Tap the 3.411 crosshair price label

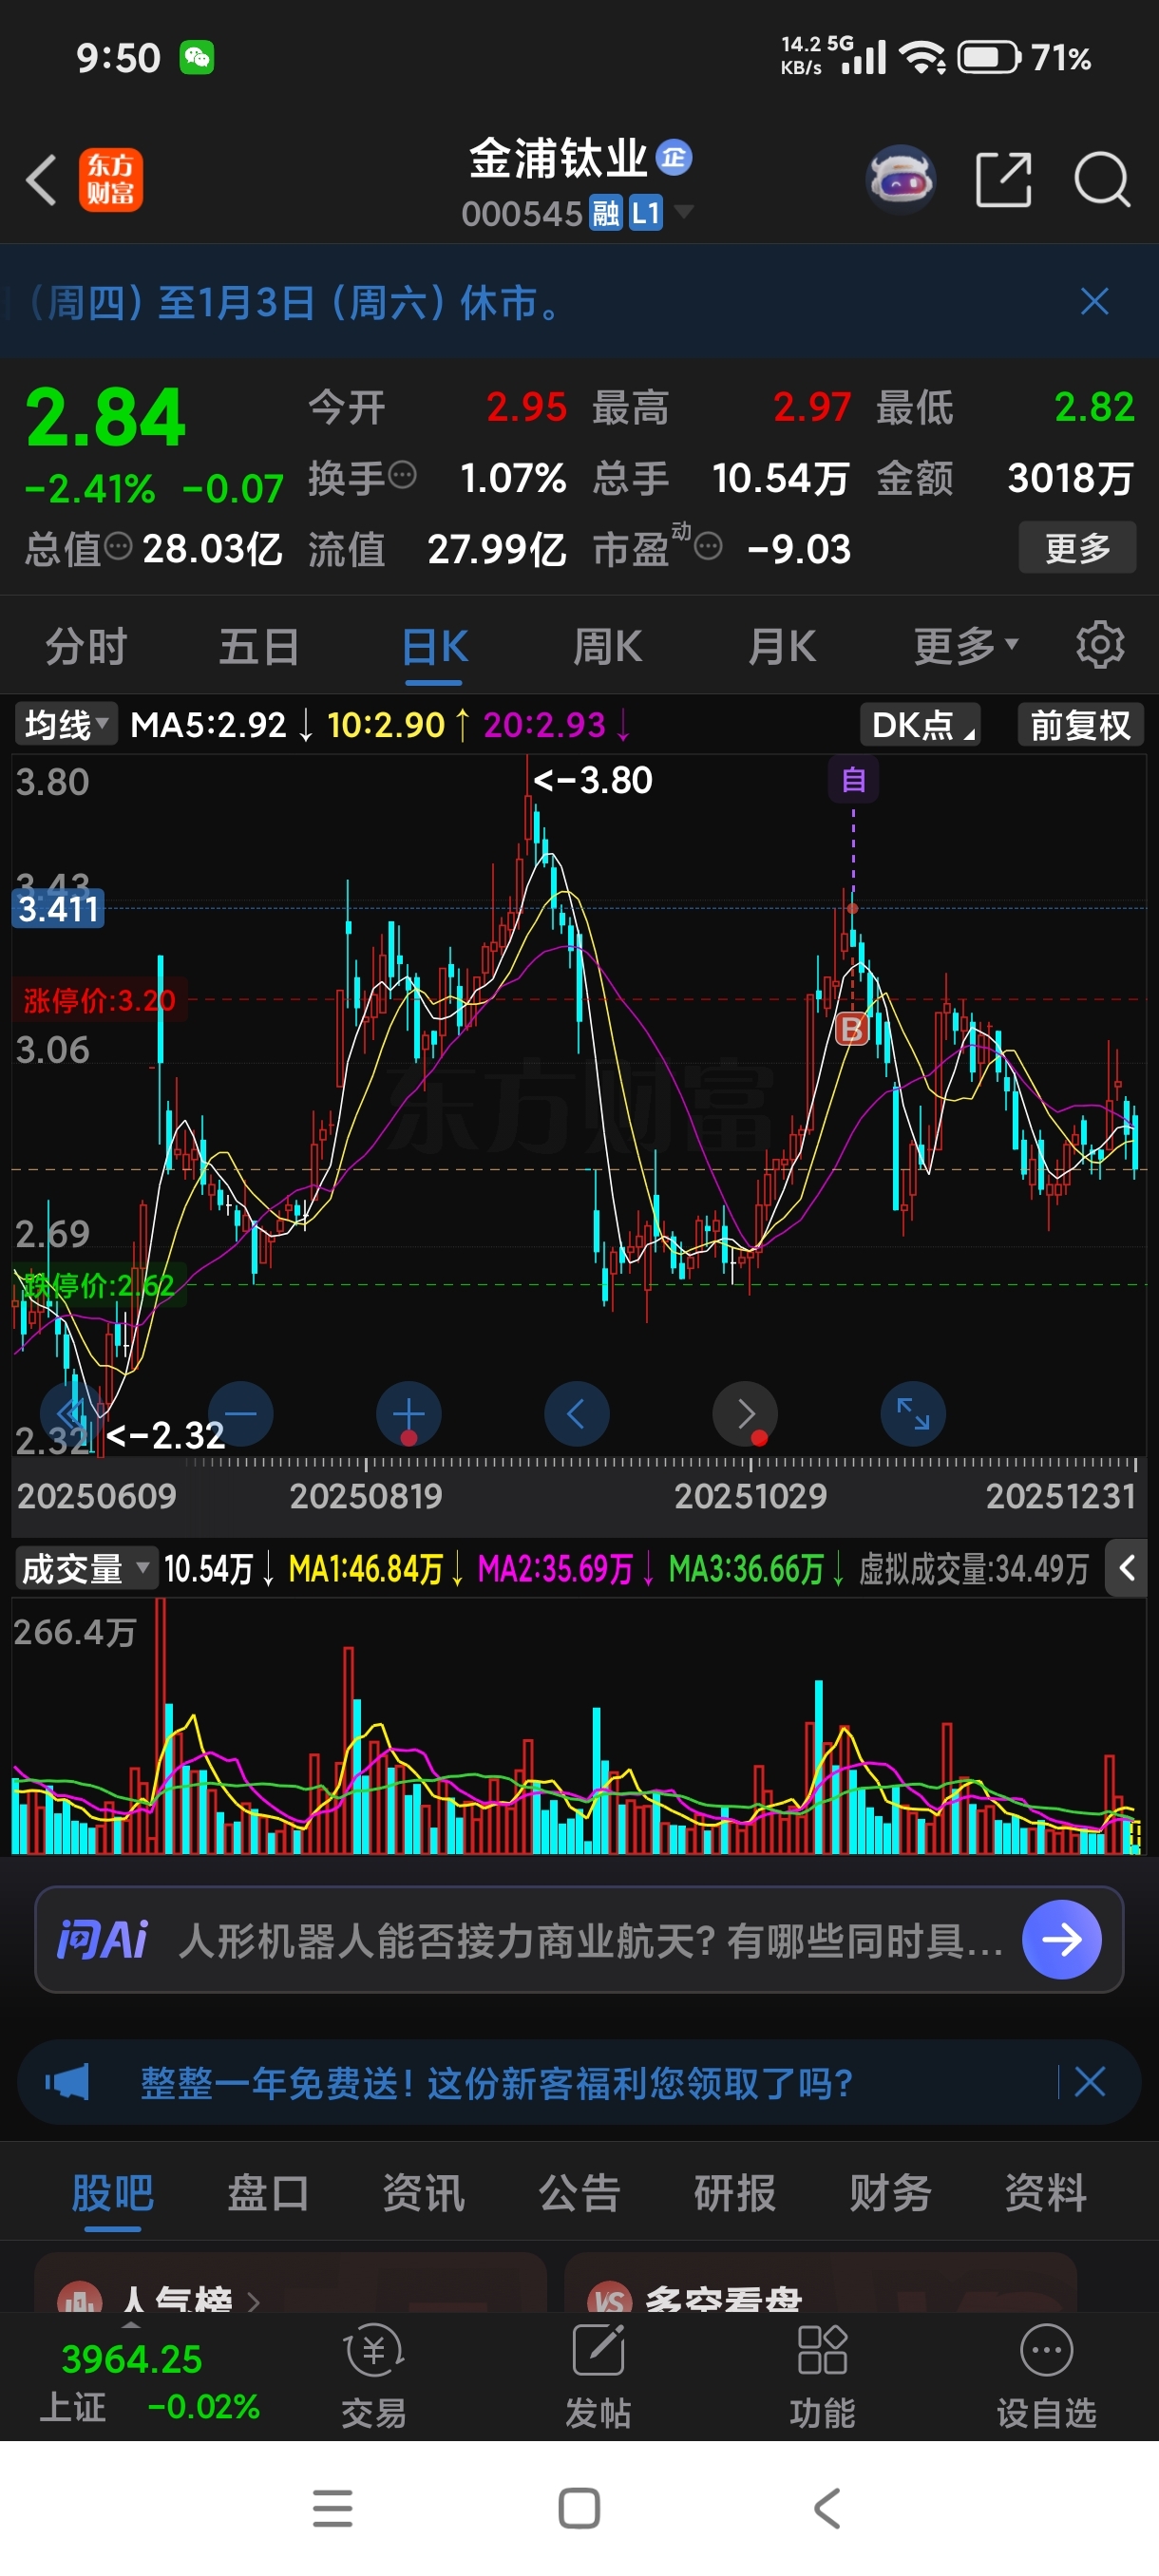coord(58,908)
